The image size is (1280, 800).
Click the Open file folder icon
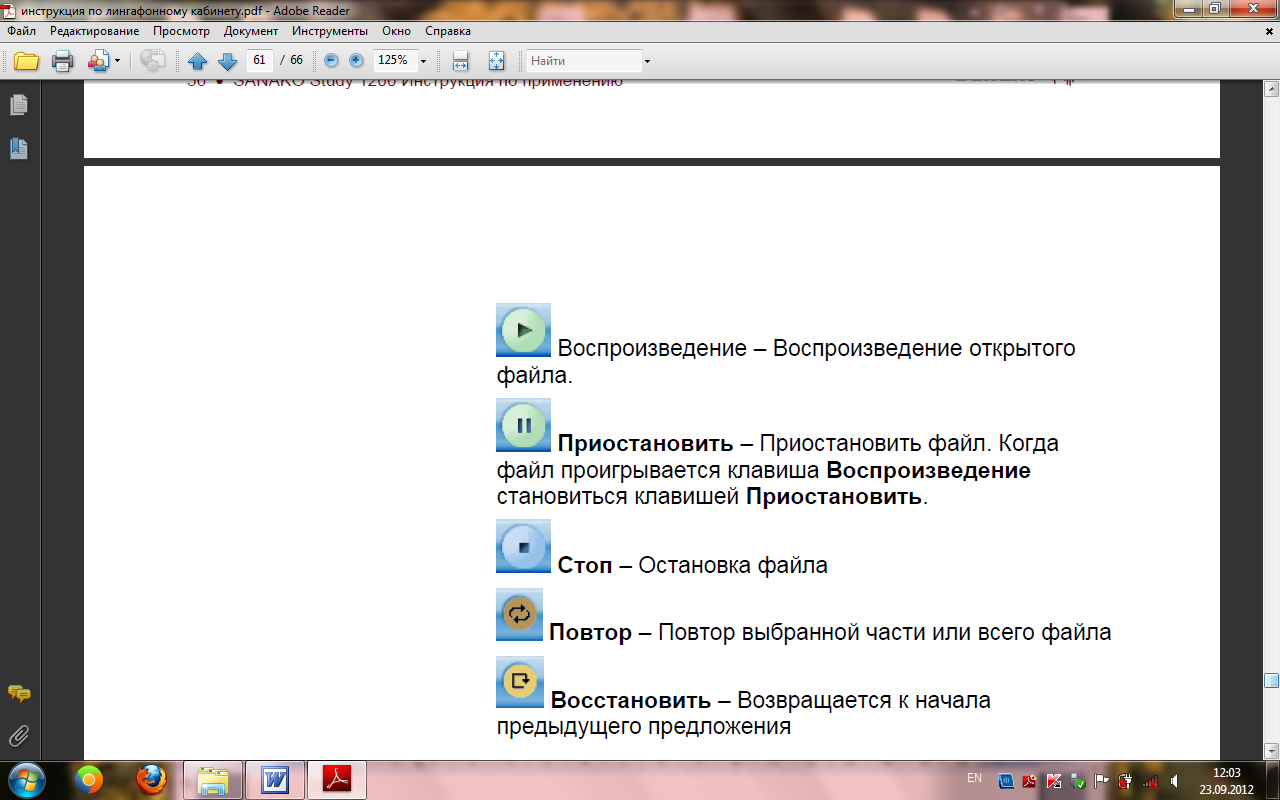click(x=26, y=61)
